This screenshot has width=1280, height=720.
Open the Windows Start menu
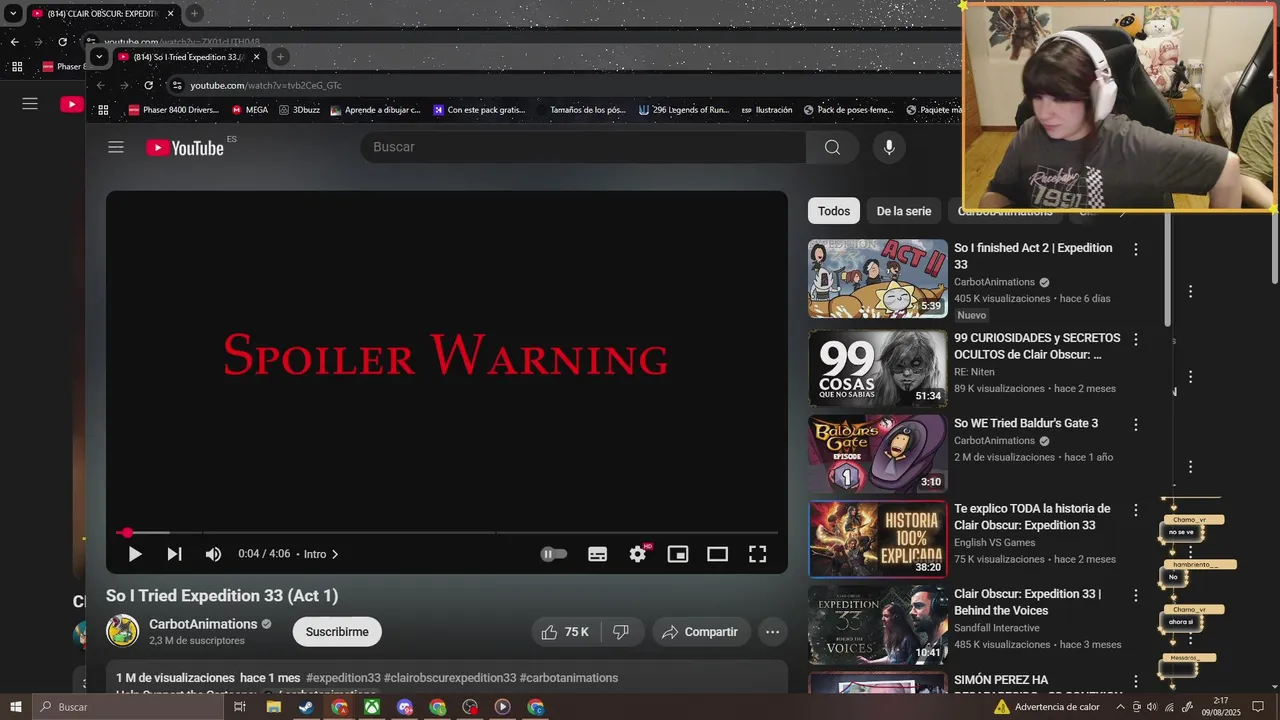click(x=16, y=707)
